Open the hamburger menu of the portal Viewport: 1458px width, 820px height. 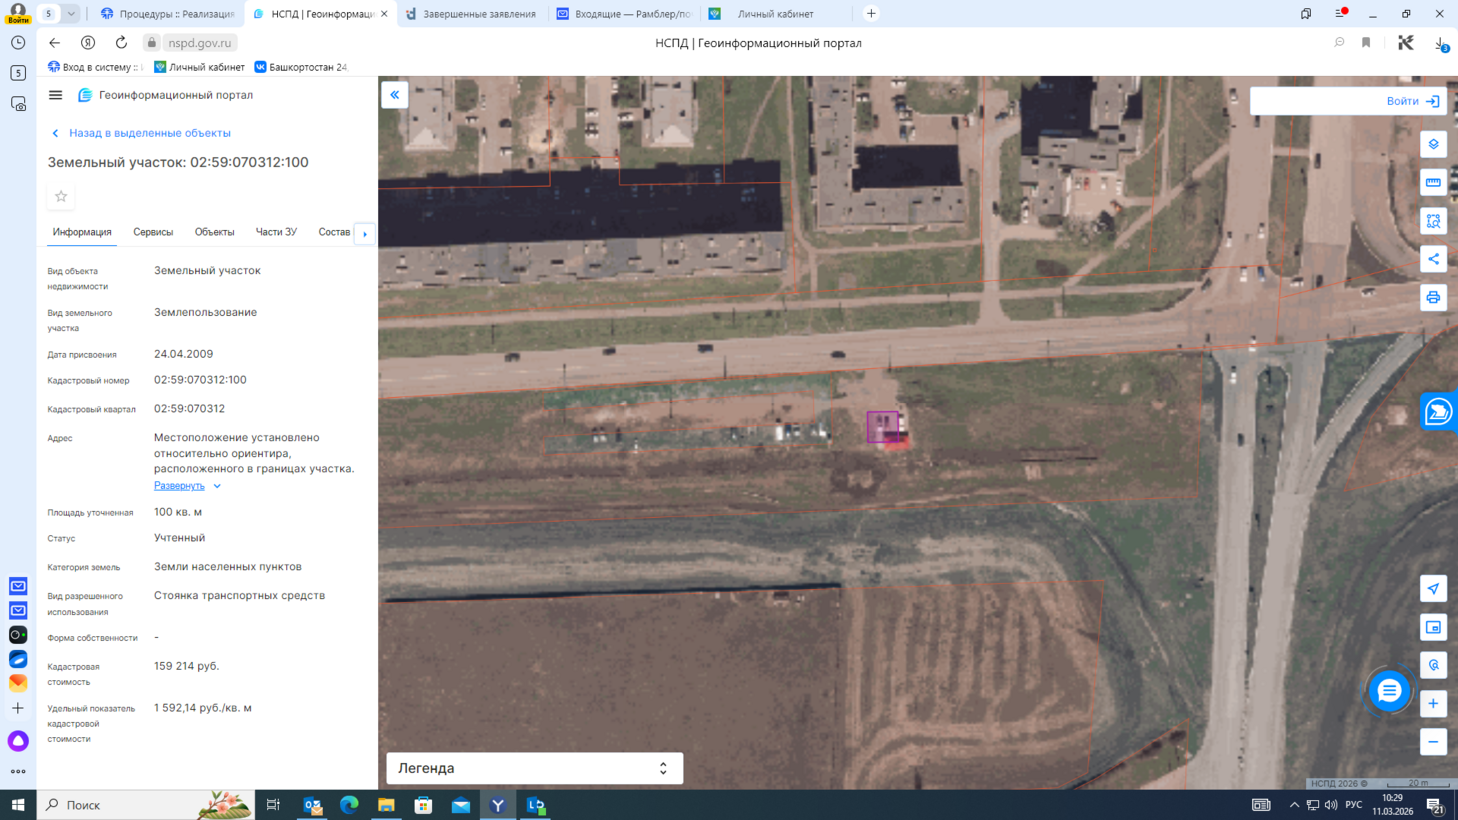coord(55,95)
